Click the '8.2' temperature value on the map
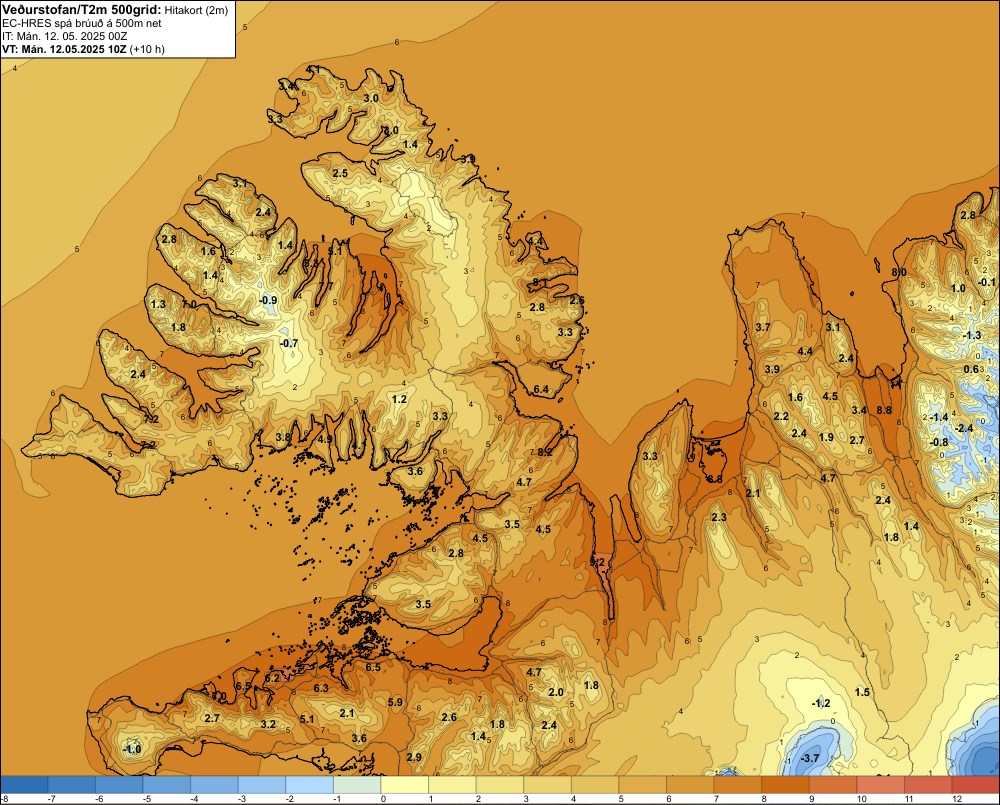Viewport: 1000px width, 805px height. [x=545, y=452]
